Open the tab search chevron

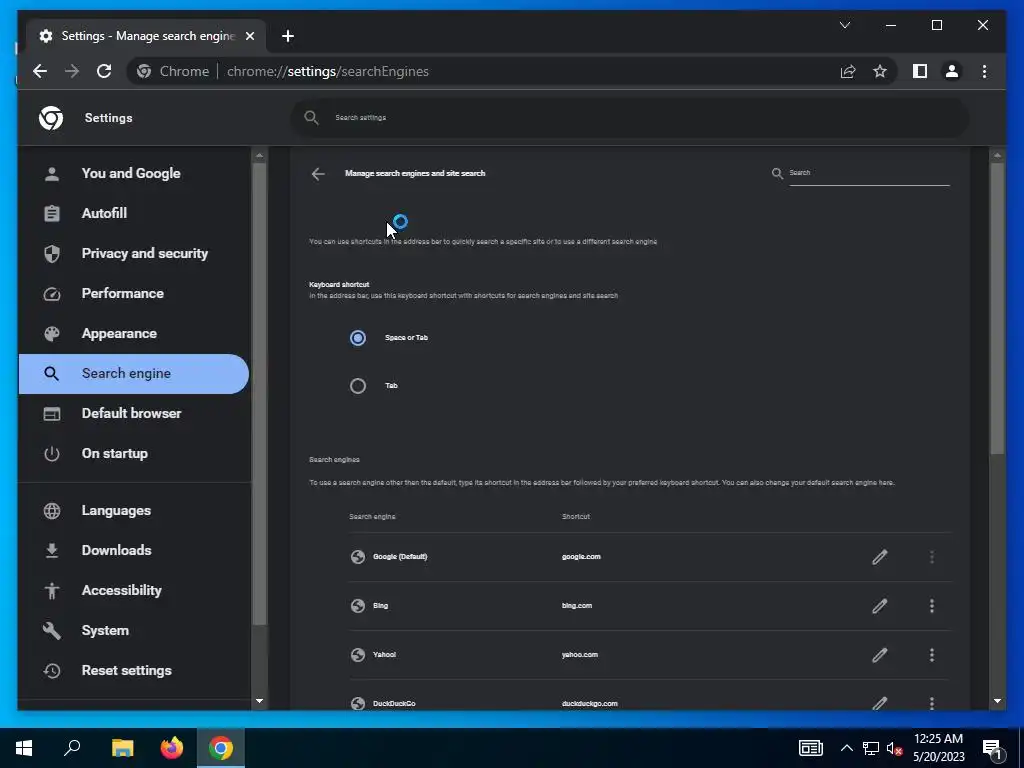[x=844, y=25]
